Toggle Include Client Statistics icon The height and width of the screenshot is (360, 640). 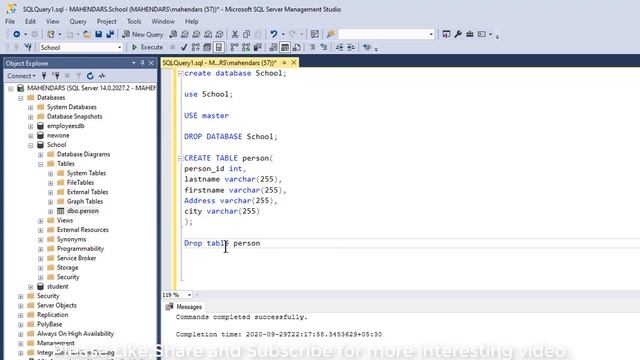[x=258, y=47]
